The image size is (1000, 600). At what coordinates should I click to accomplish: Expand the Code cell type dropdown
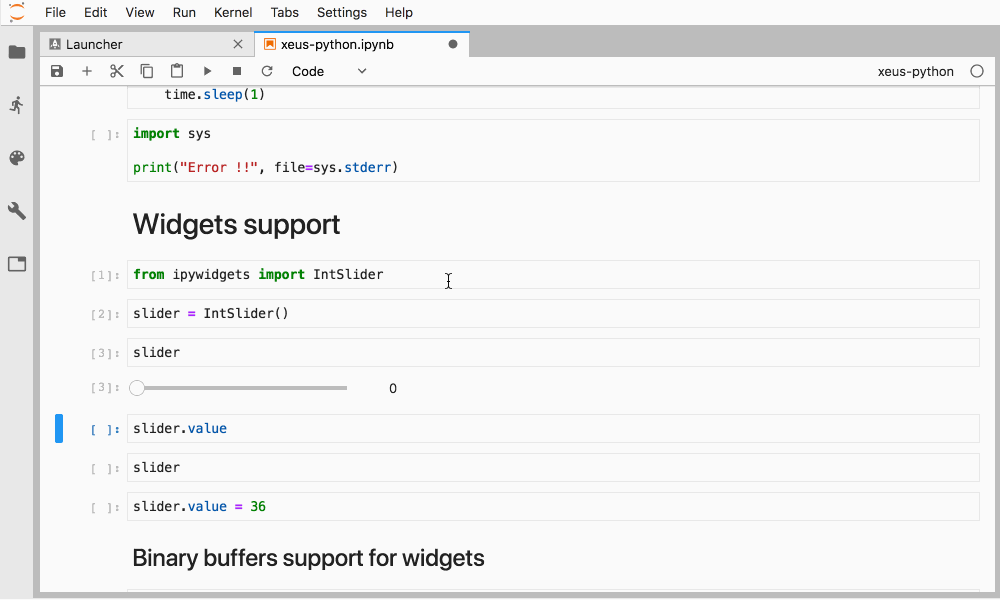329,71
